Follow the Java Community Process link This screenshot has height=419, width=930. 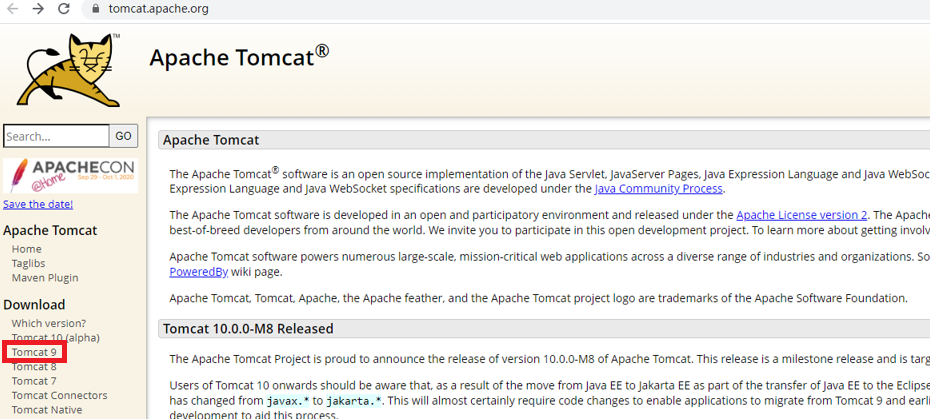tap(658, 189)
